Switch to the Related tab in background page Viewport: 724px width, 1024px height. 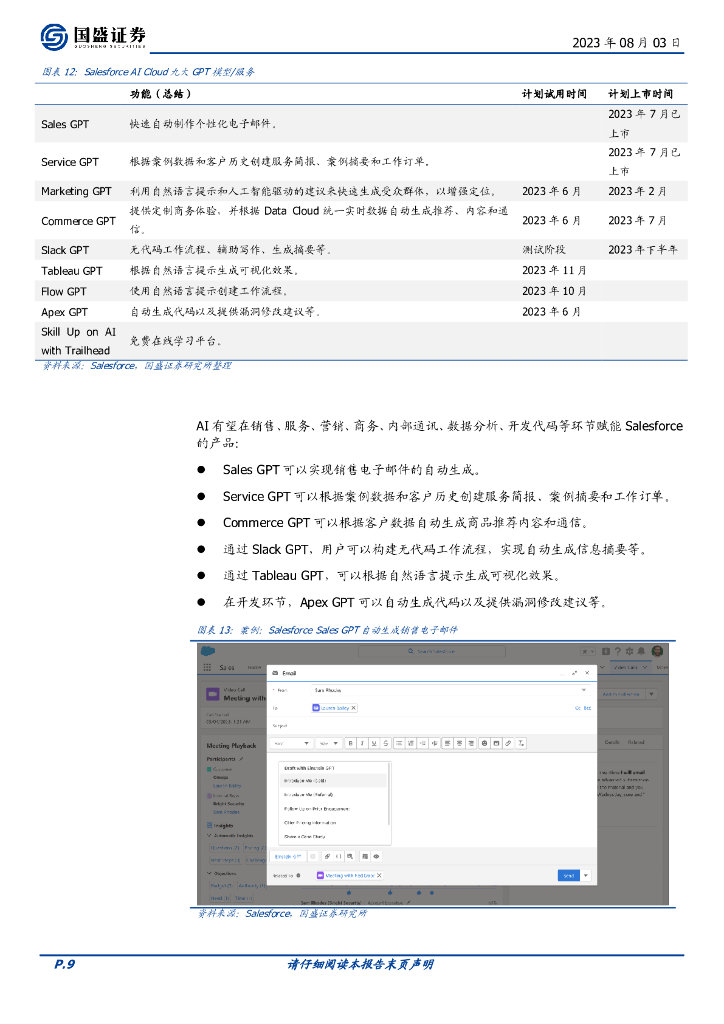pos(636,743)
